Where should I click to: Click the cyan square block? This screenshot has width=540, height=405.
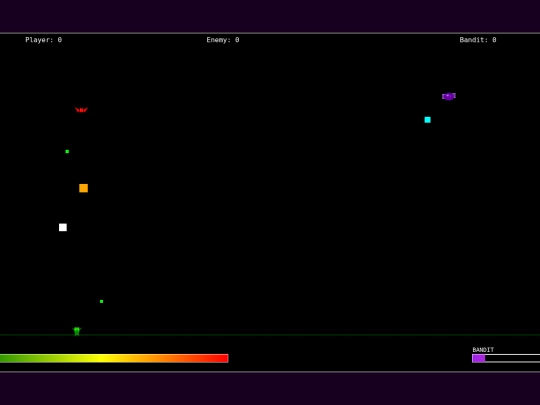coord(427,120)
